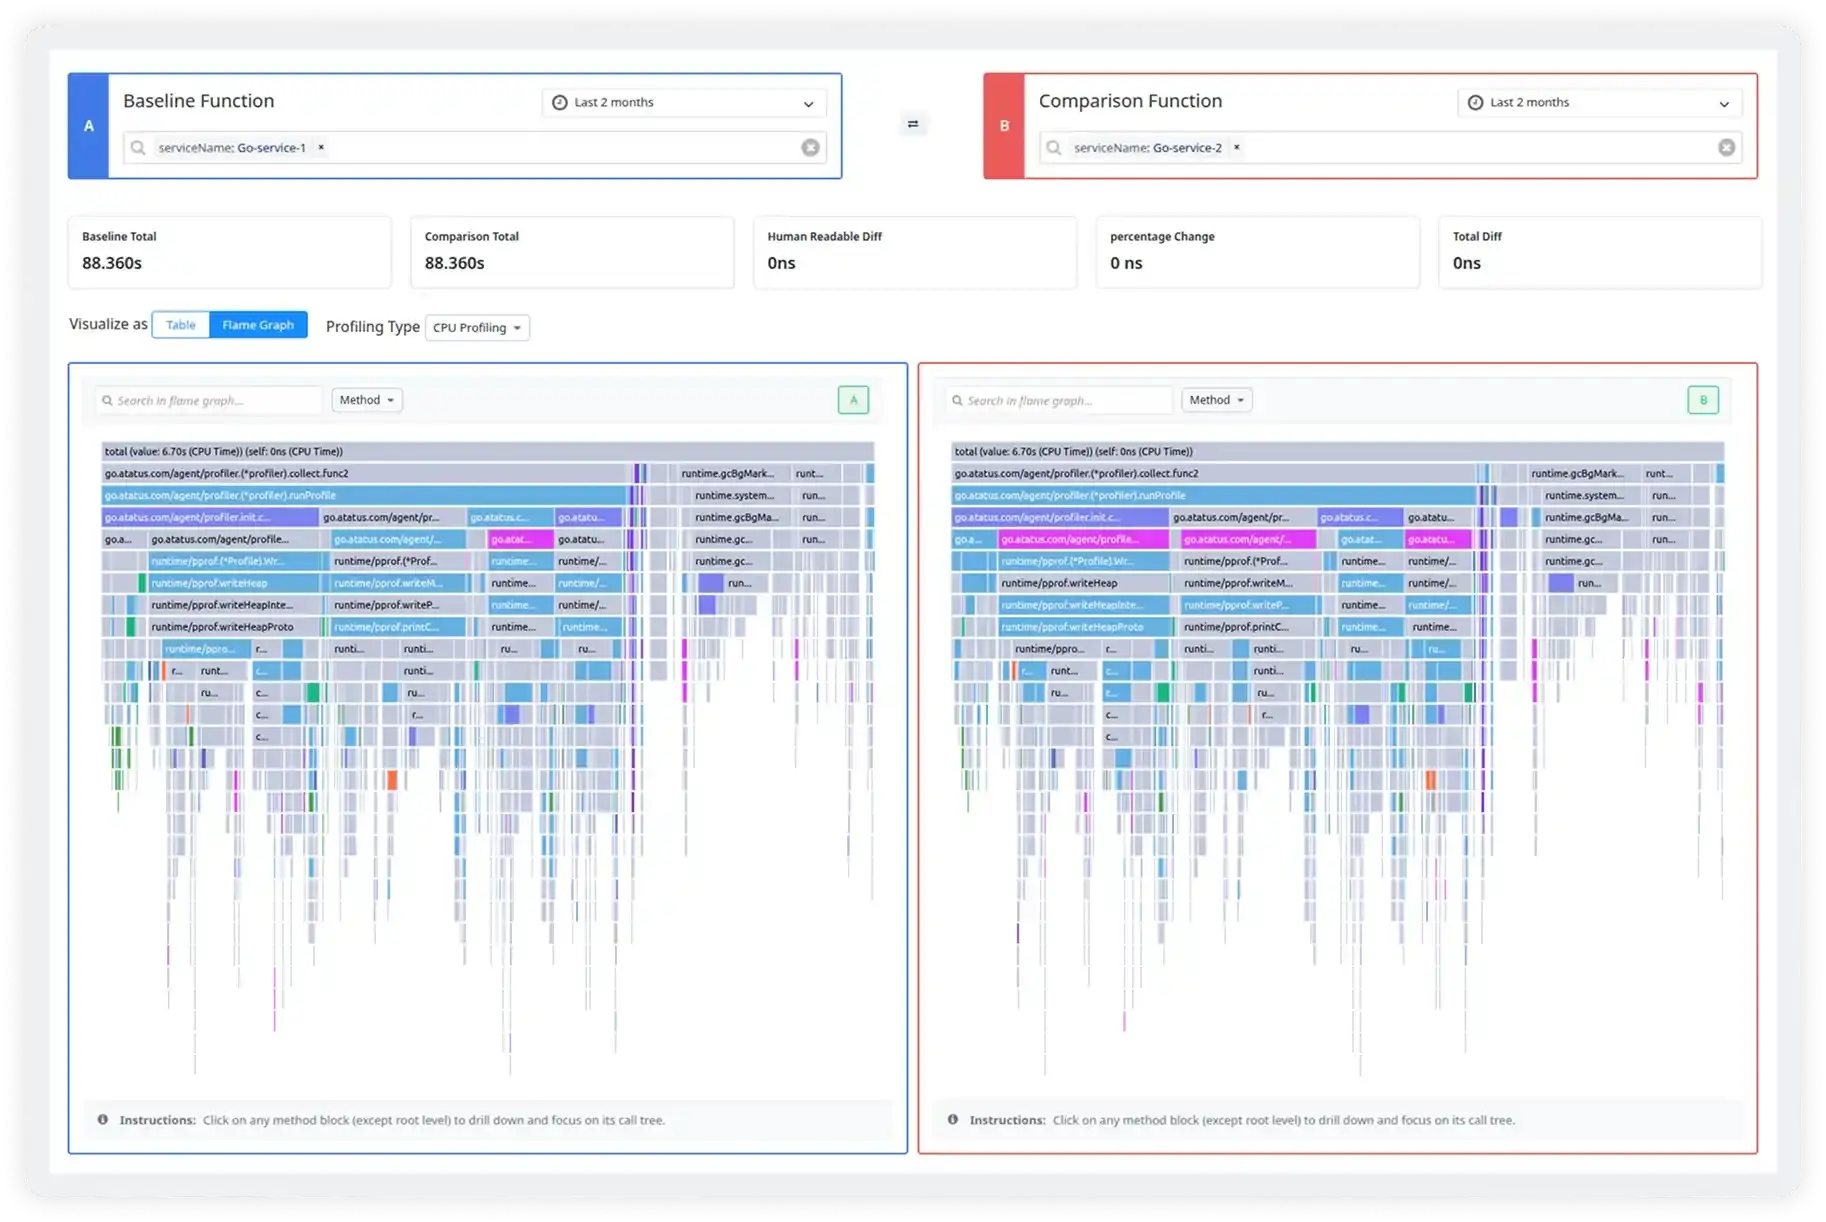Remove the Go-service-1 filter tag
This screenshot has width=1826, height=1222.
321,148
